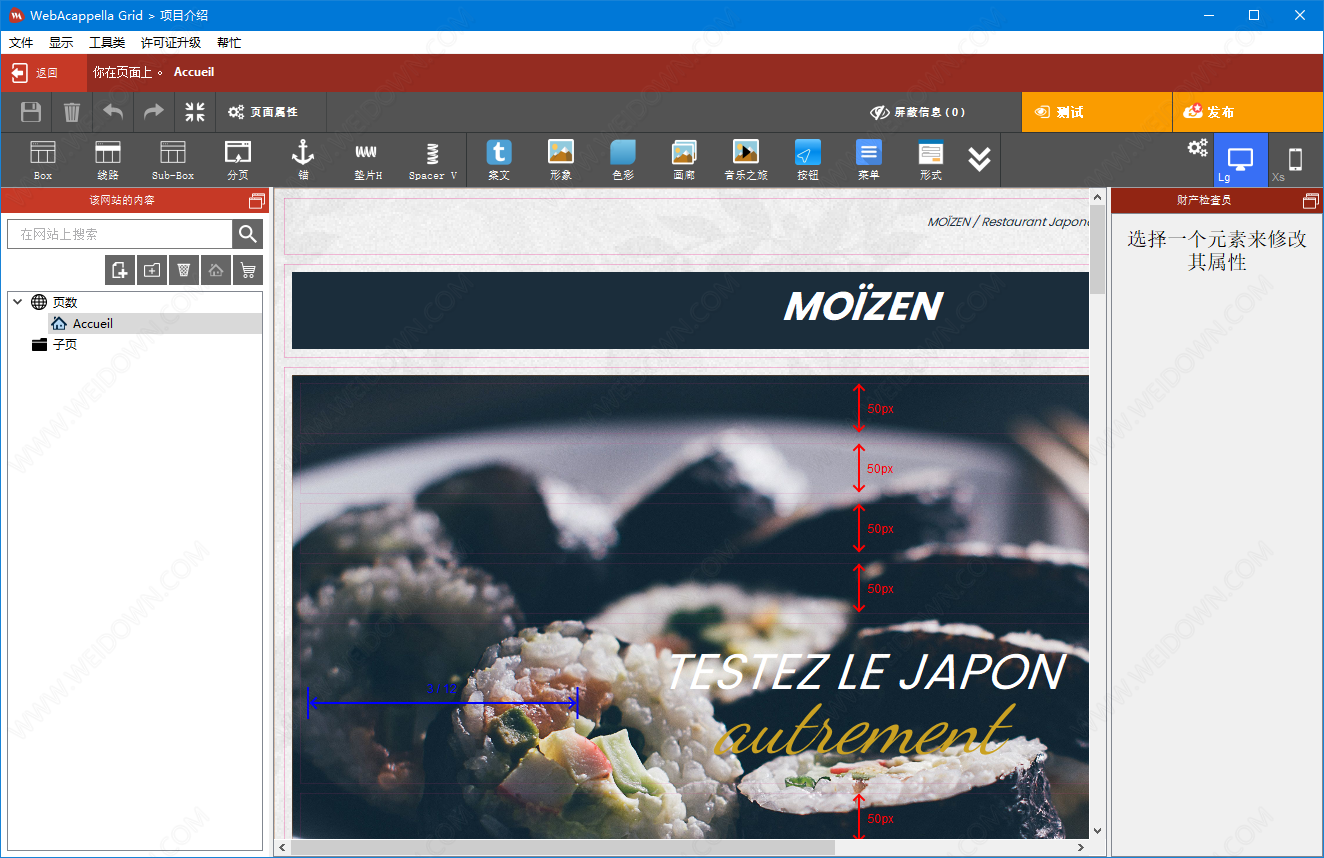Click the orange 发布 publish button

(x=1248, y=112)
